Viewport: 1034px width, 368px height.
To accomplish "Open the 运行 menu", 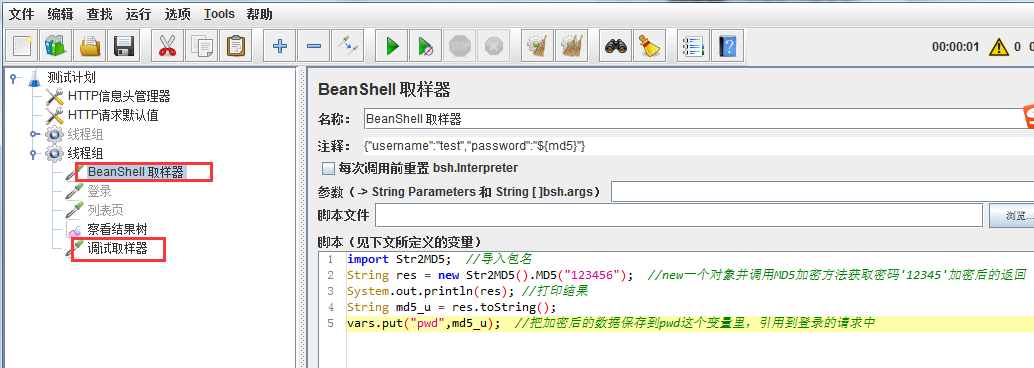I will pos(138,14).
